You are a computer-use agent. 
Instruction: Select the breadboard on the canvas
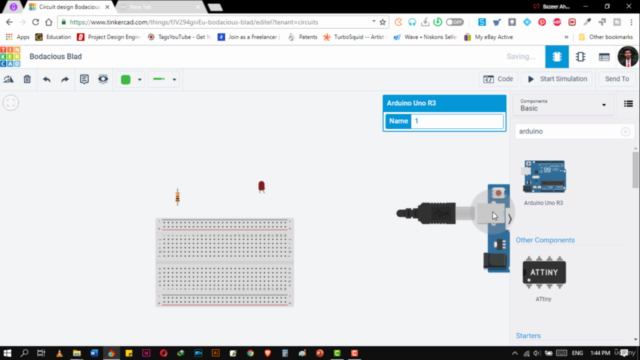click(x=225, y=262)
